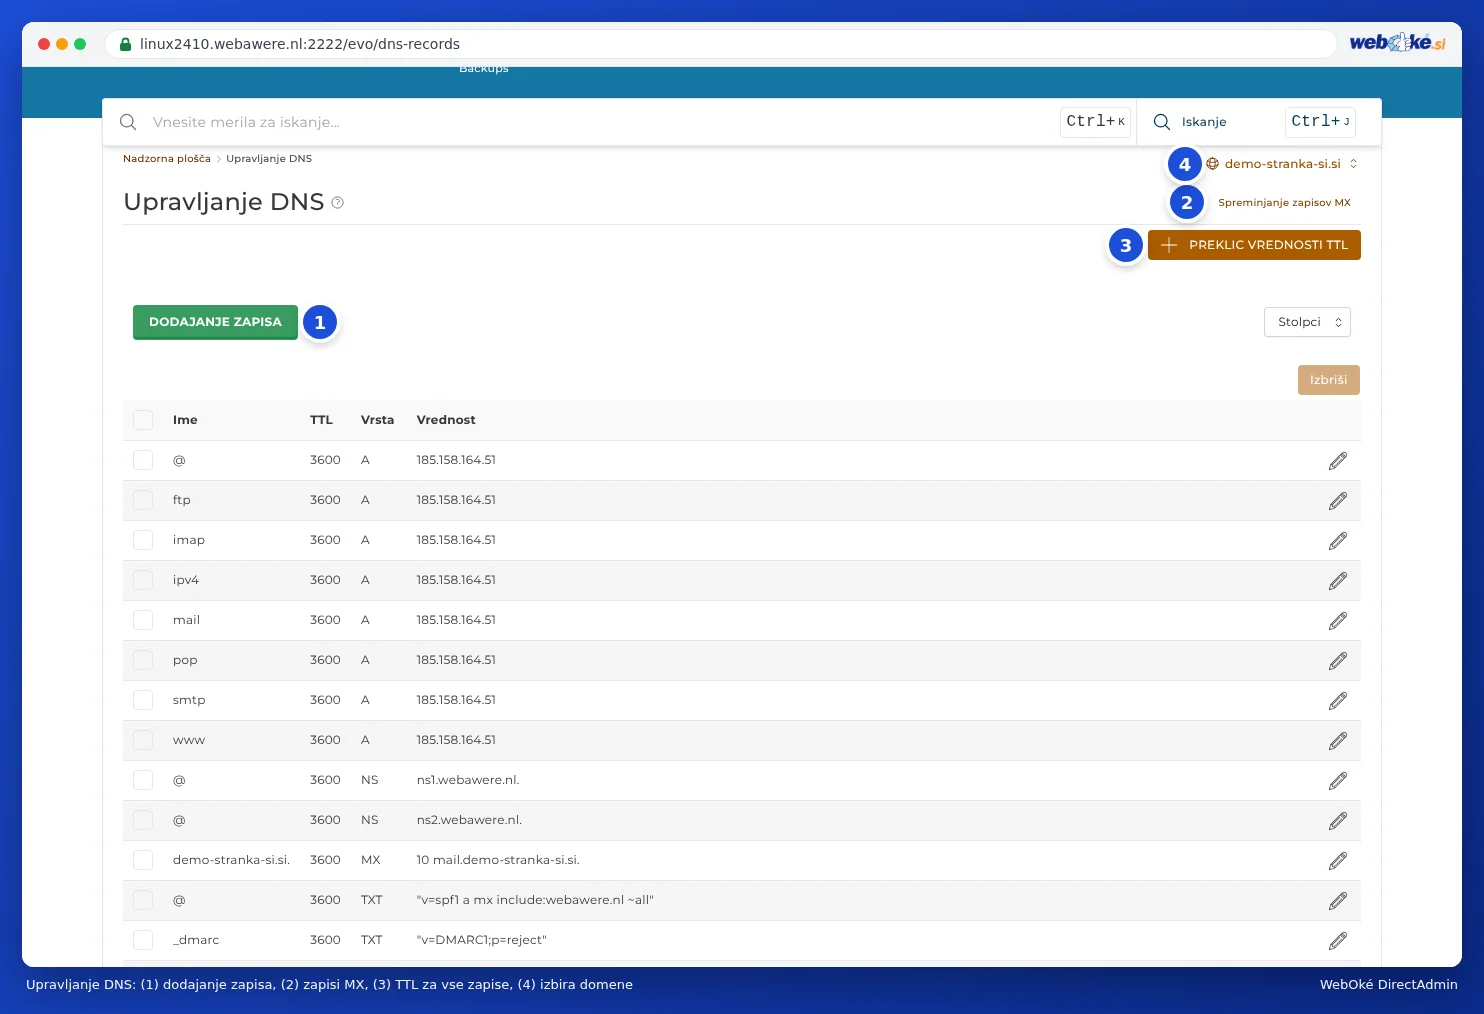Click the ns1.webawere.nl. value text
Screen dimensions: 1484x1014
468,780
